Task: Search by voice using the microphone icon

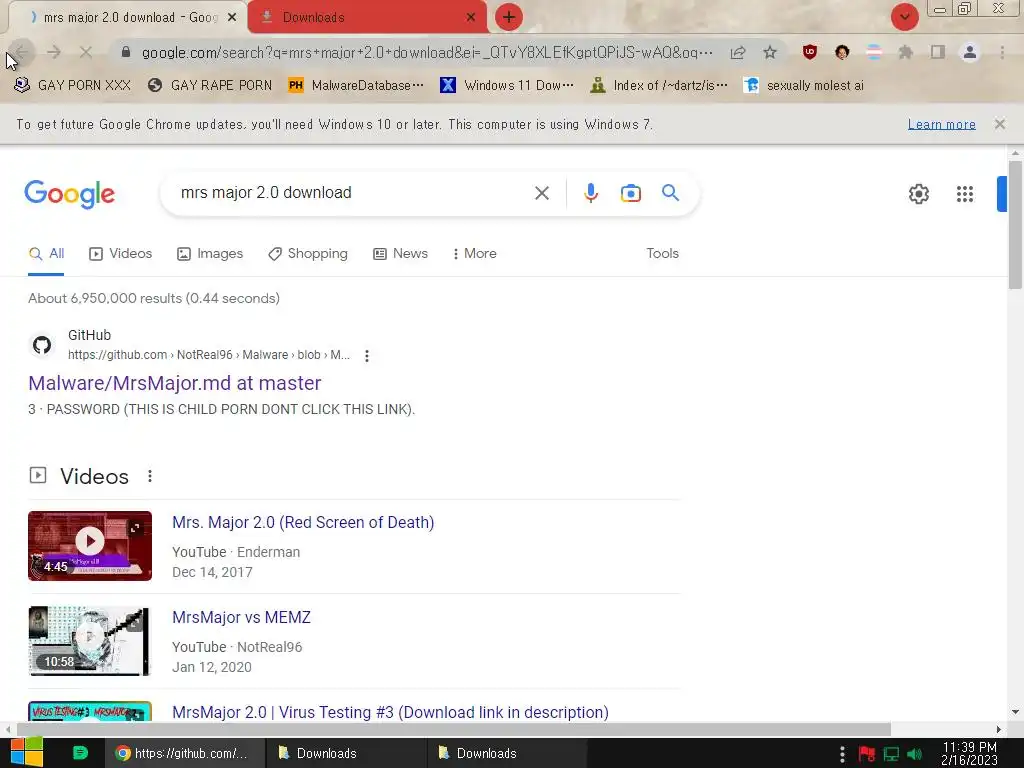Action: coord(590,193)
